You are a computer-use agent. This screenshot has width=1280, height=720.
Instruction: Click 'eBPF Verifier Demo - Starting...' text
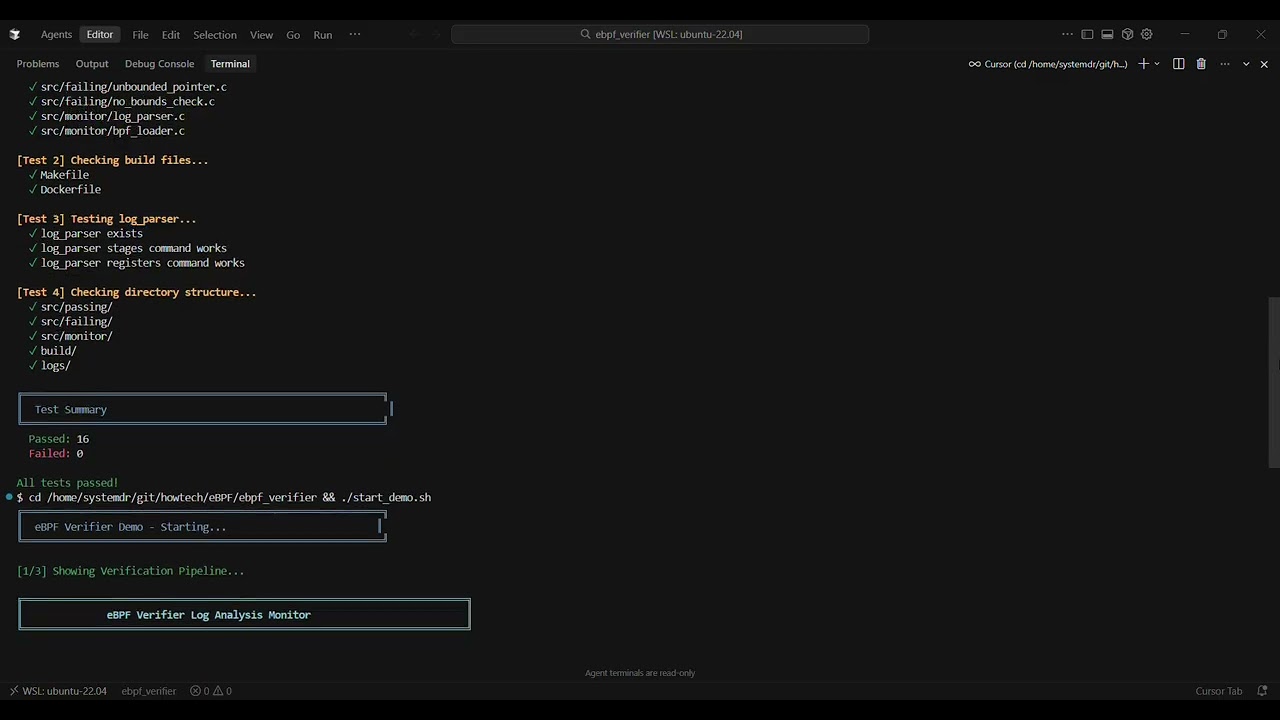pyautogui.click(x=130, y=527)
